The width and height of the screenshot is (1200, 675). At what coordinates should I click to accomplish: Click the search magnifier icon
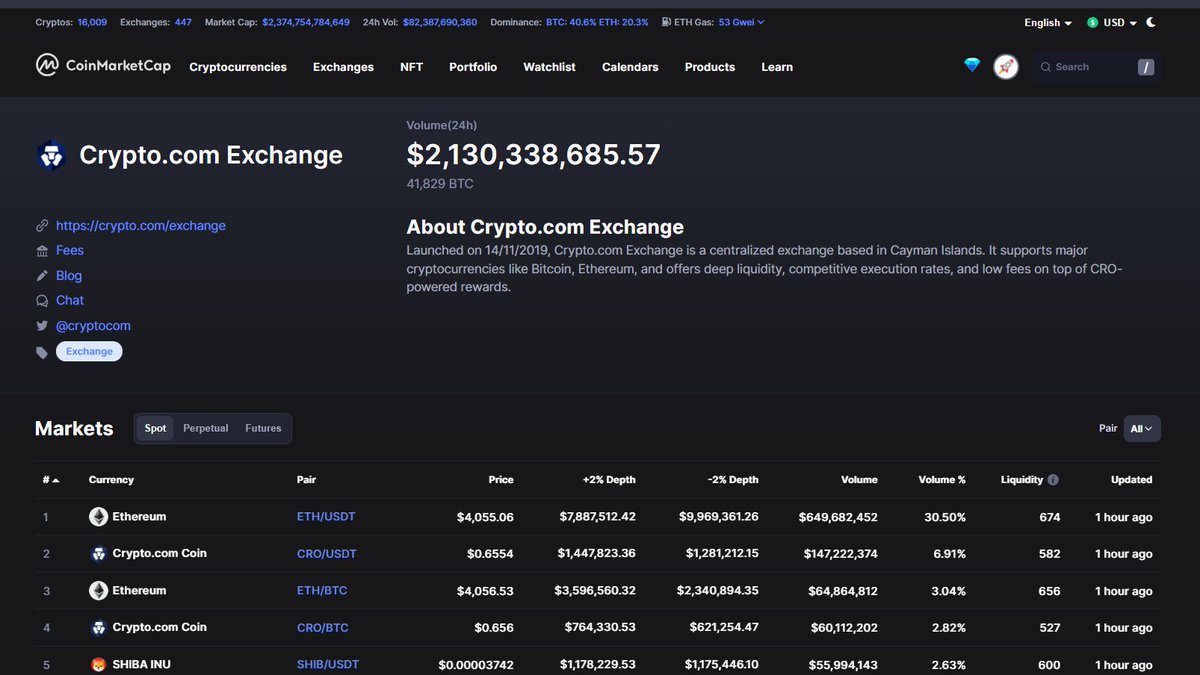(1046, 67)
